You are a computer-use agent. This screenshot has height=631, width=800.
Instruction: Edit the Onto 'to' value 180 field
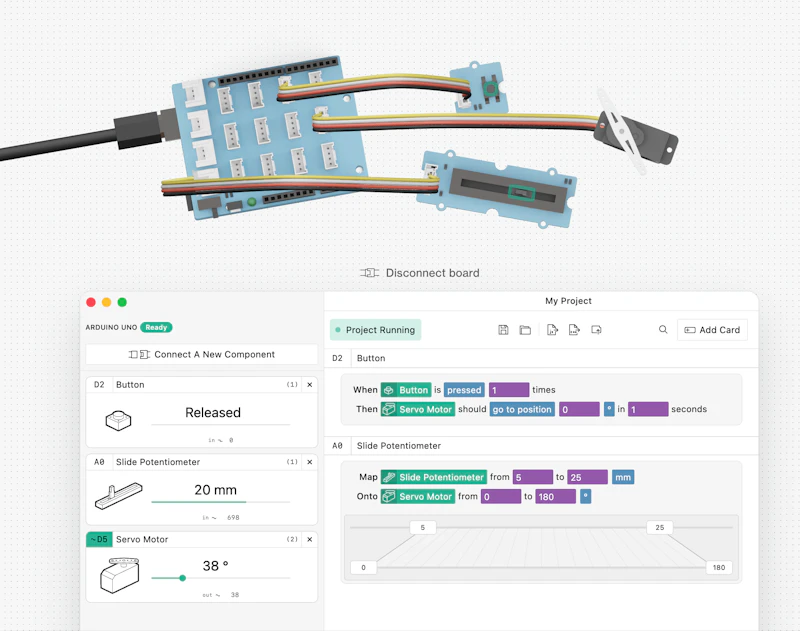pos(556,496)
